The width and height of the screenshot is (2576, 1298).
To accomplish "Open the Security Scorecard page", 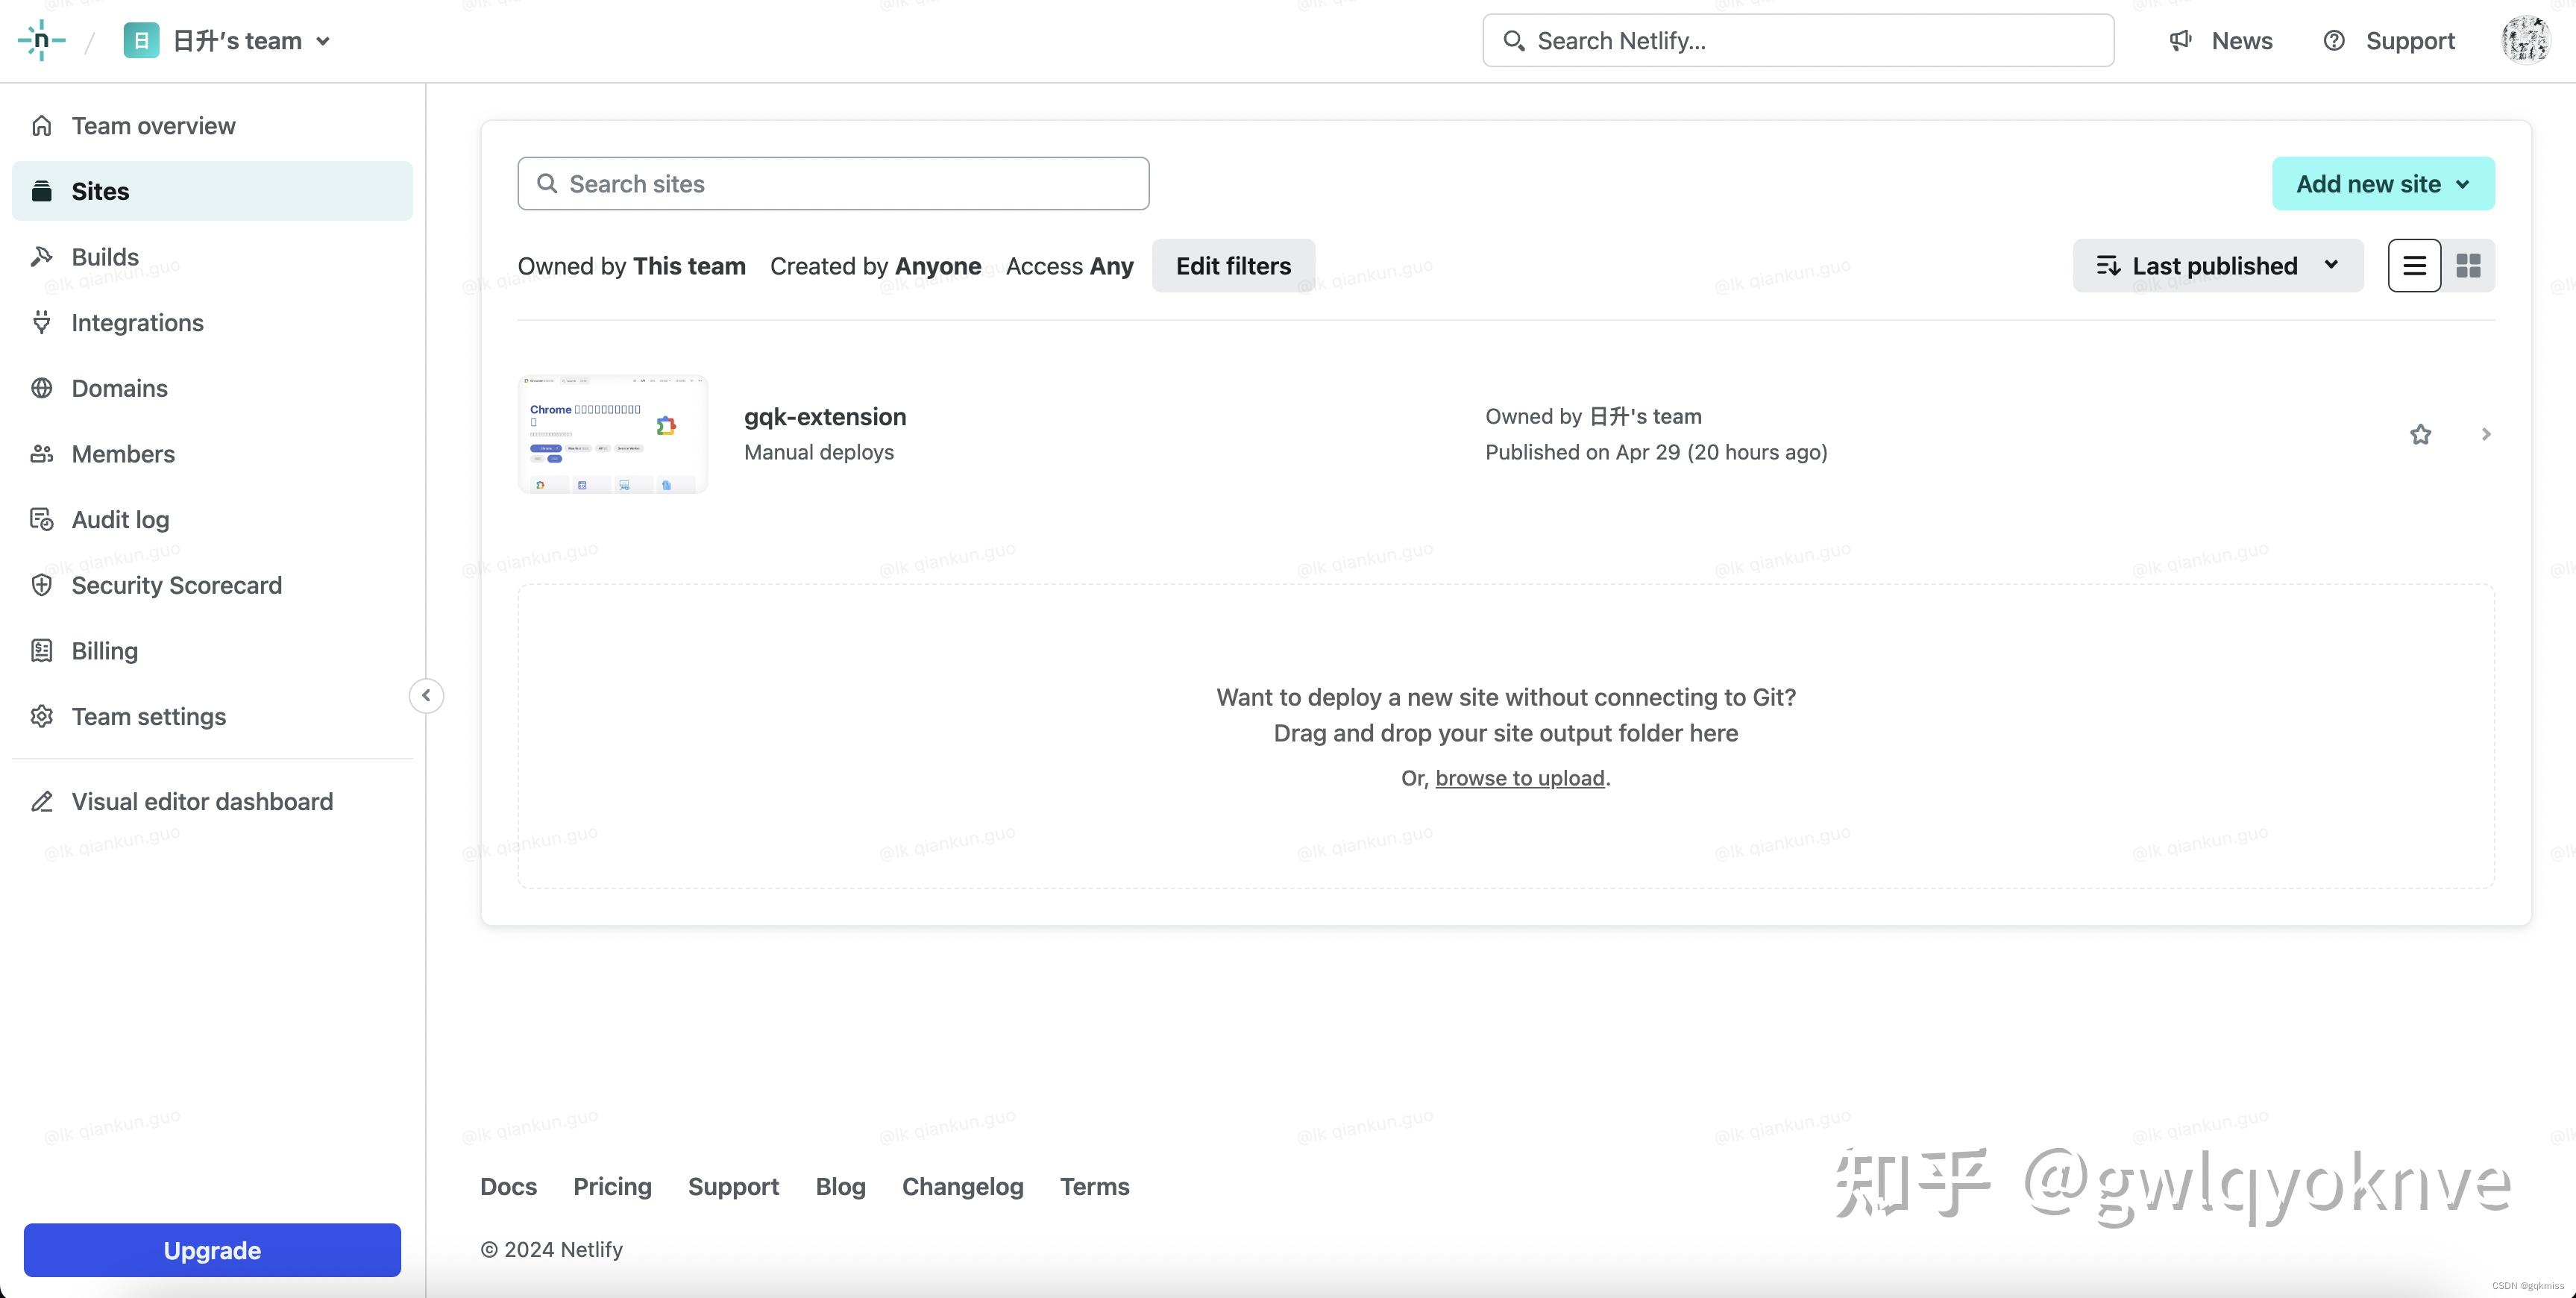I will coord(176,585).
